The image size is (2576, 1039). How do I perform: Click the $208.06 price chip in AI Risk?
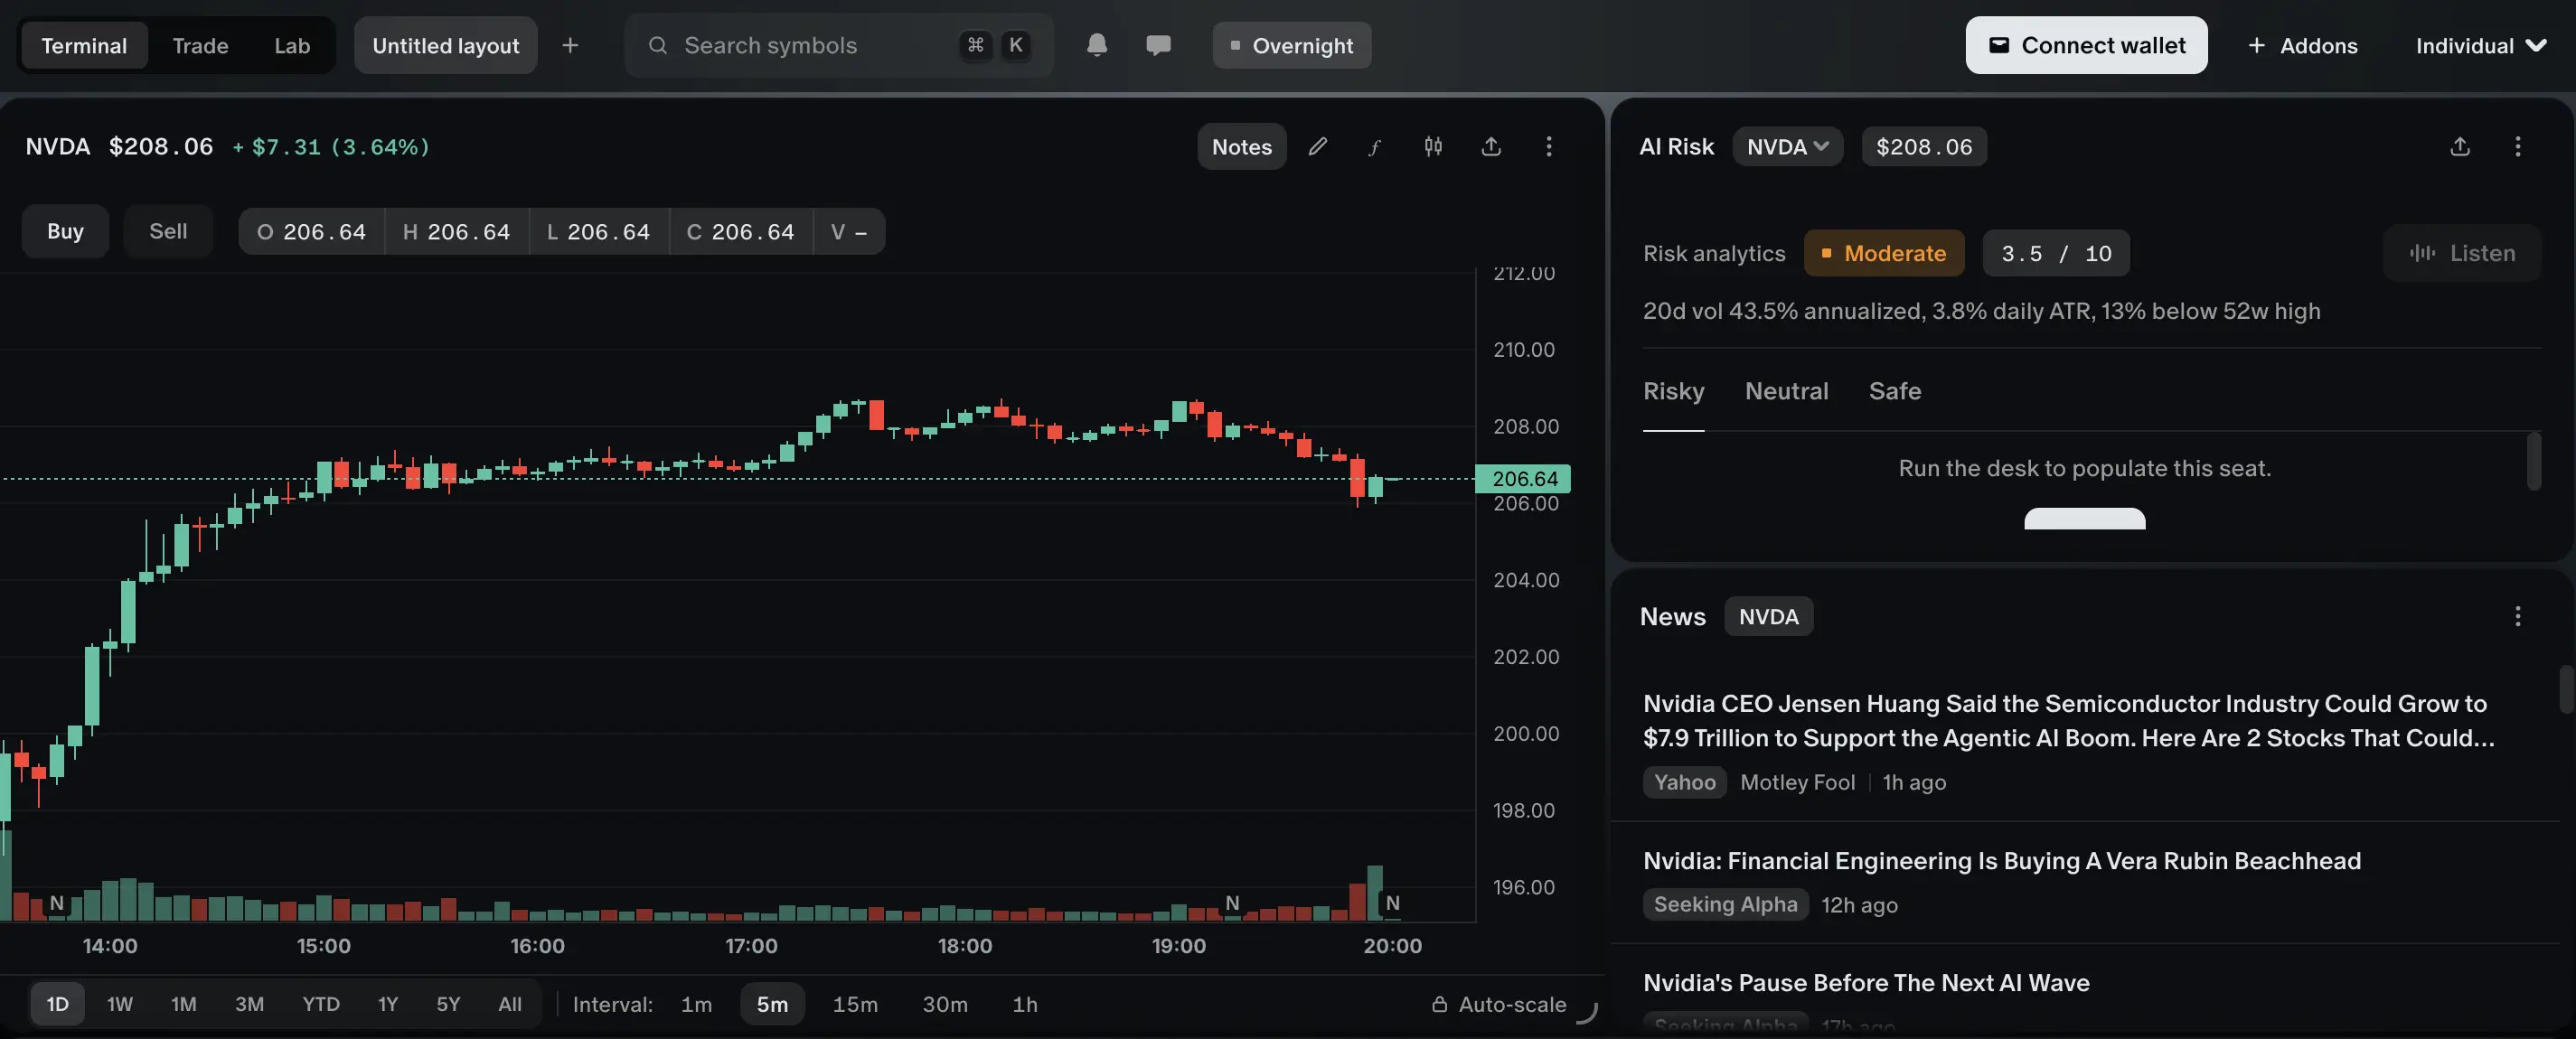(1924, 146)
